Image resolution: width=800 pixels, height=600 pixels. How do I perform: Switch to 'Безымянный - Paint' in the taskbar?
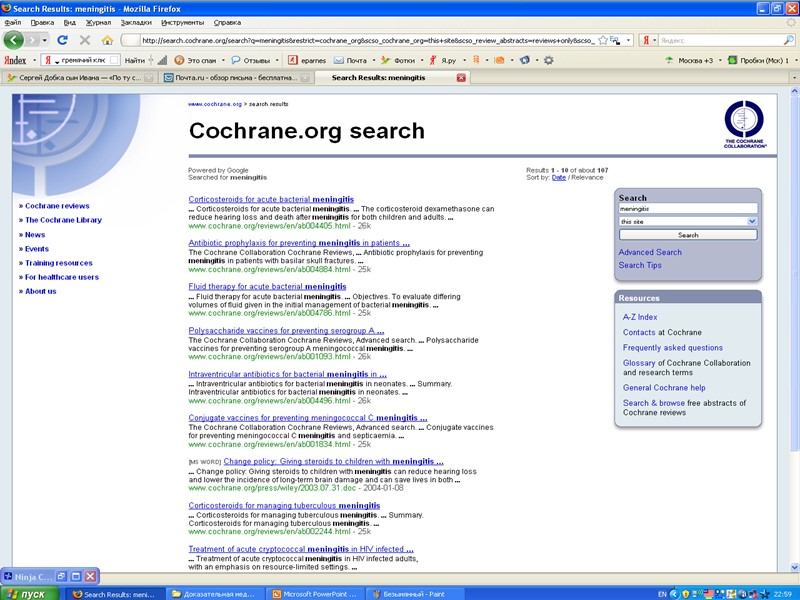coord(414,594)
